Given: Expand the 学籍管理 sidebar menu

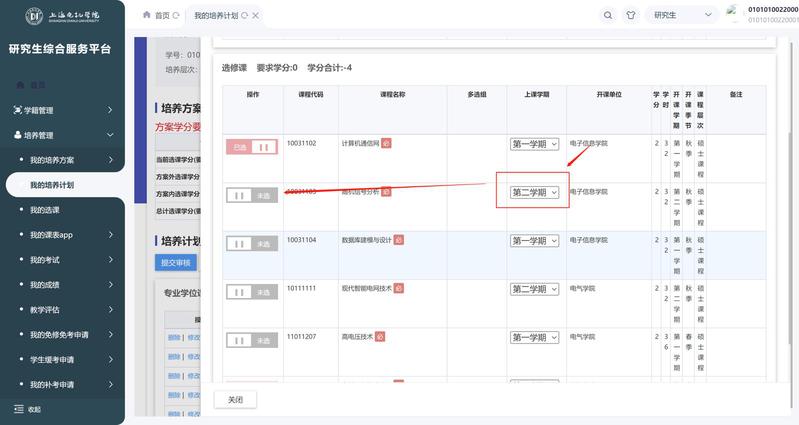Looking at the screenshot, I should coord(62,110).
